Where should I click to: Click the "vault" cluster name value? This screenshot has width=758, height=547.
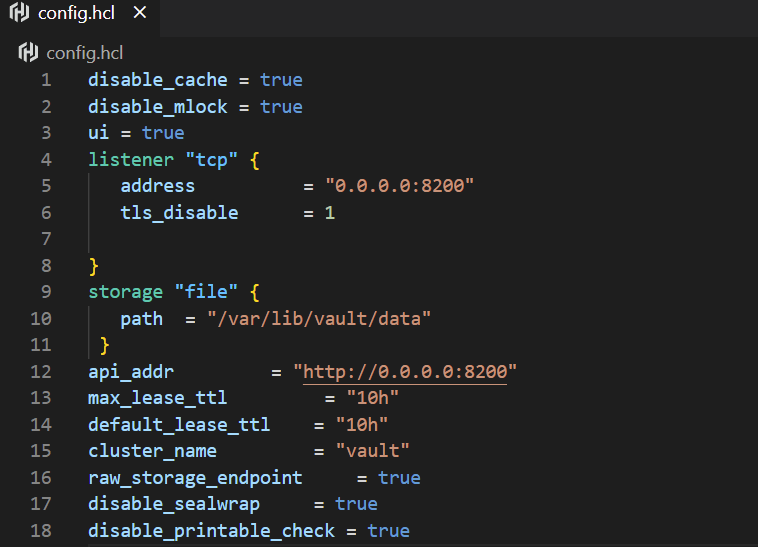(372, 451)
